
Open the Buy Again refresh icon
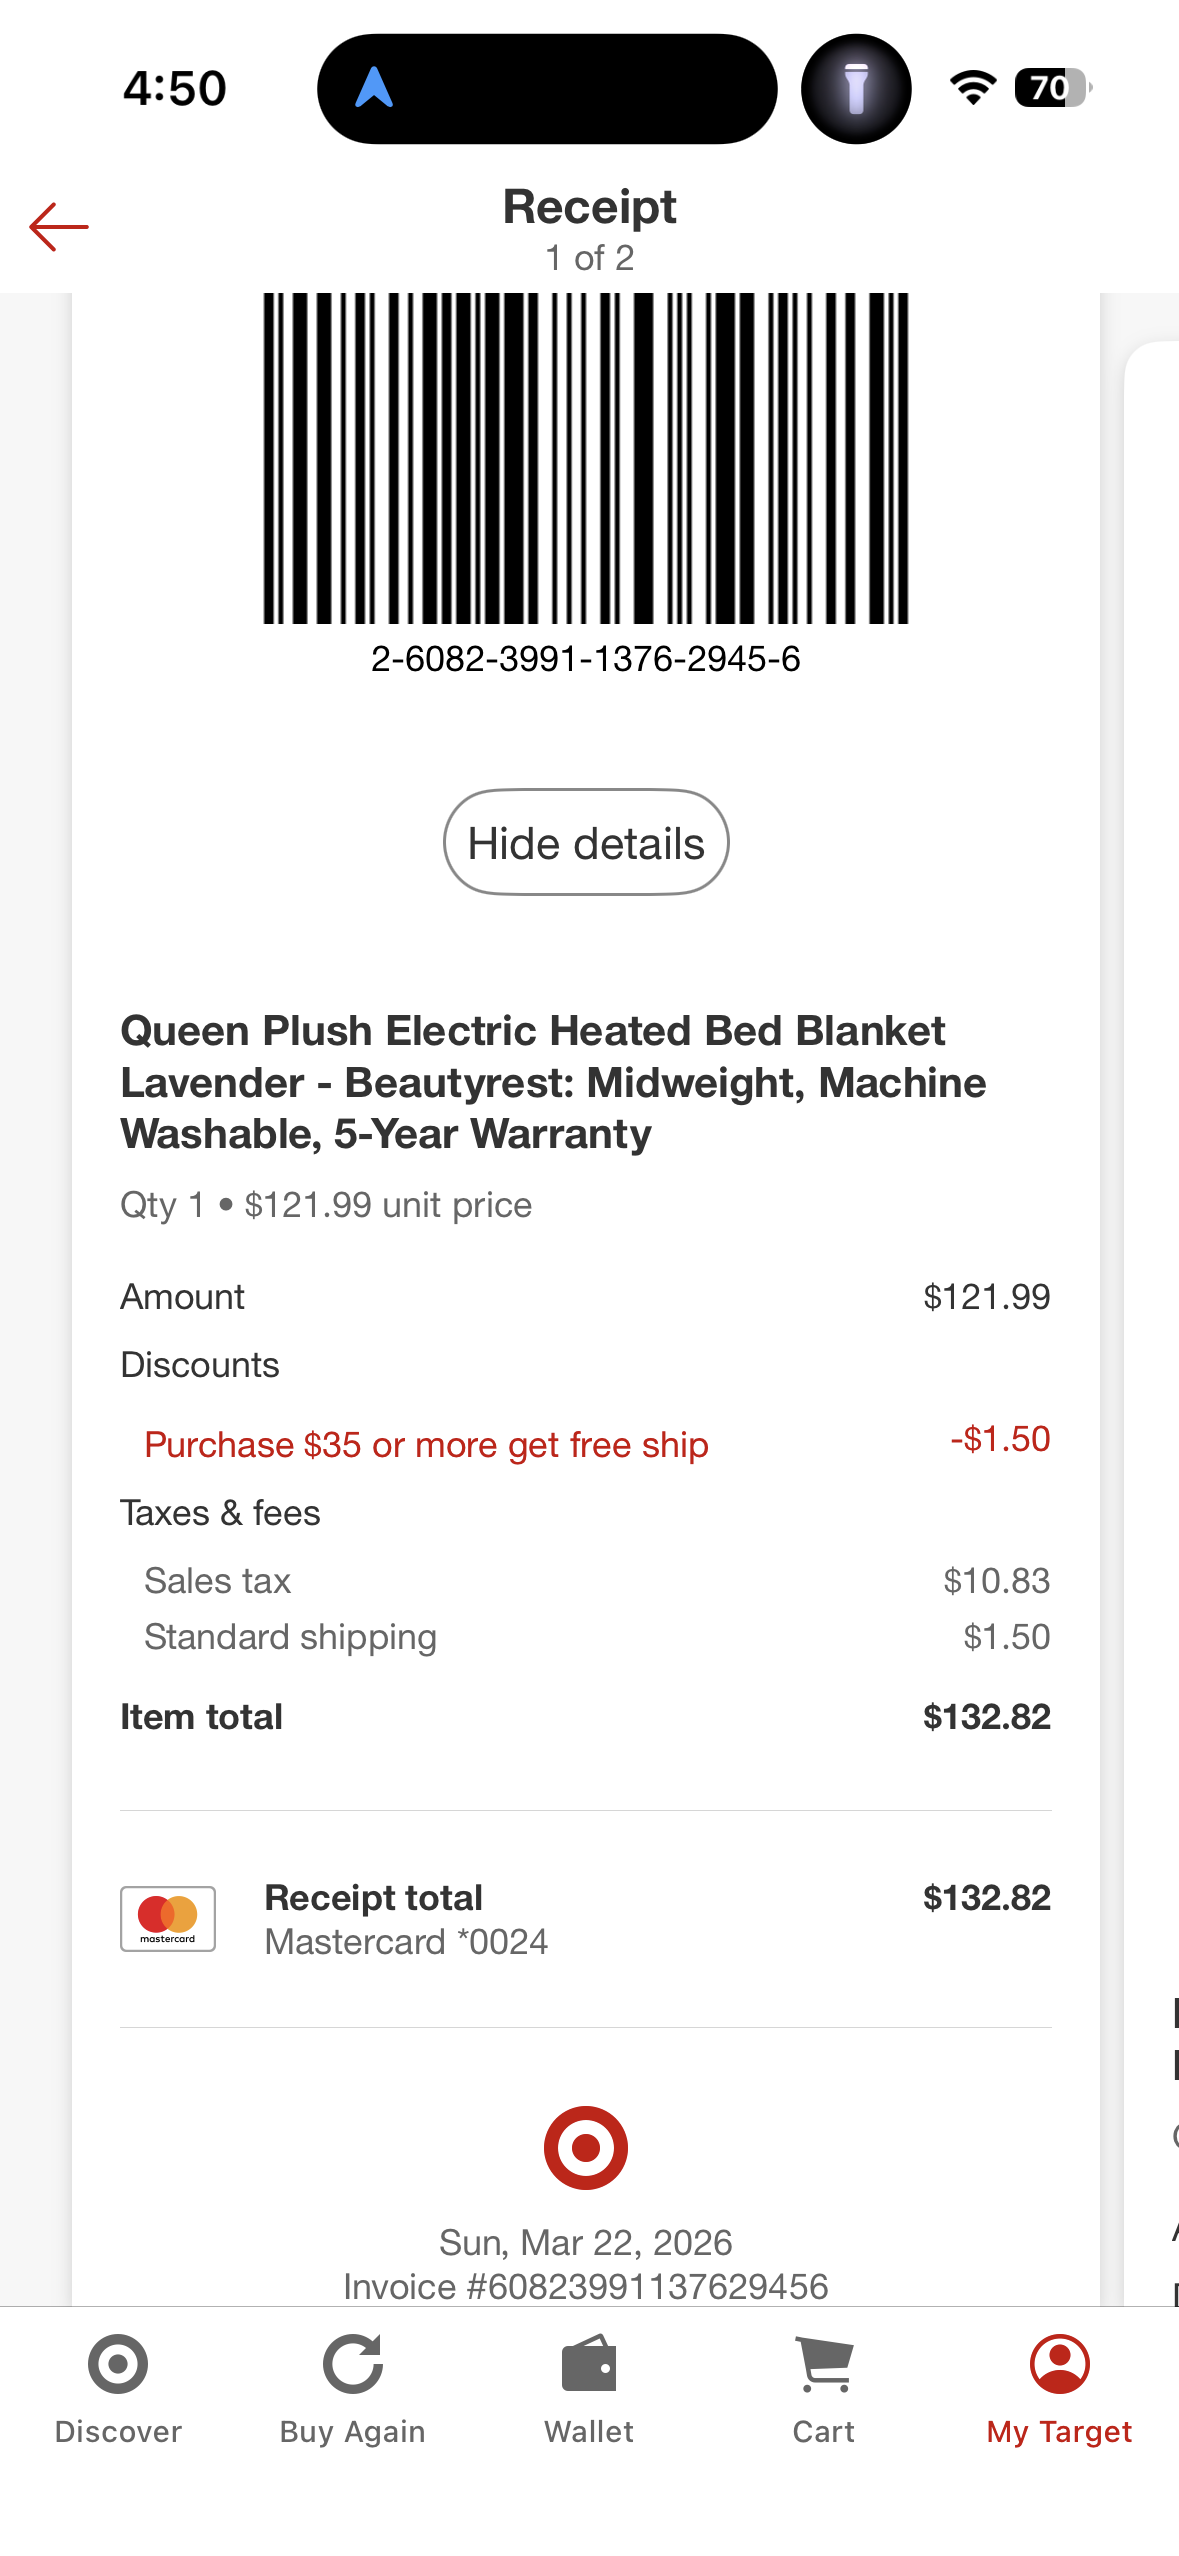click(x=353, y=2365)
